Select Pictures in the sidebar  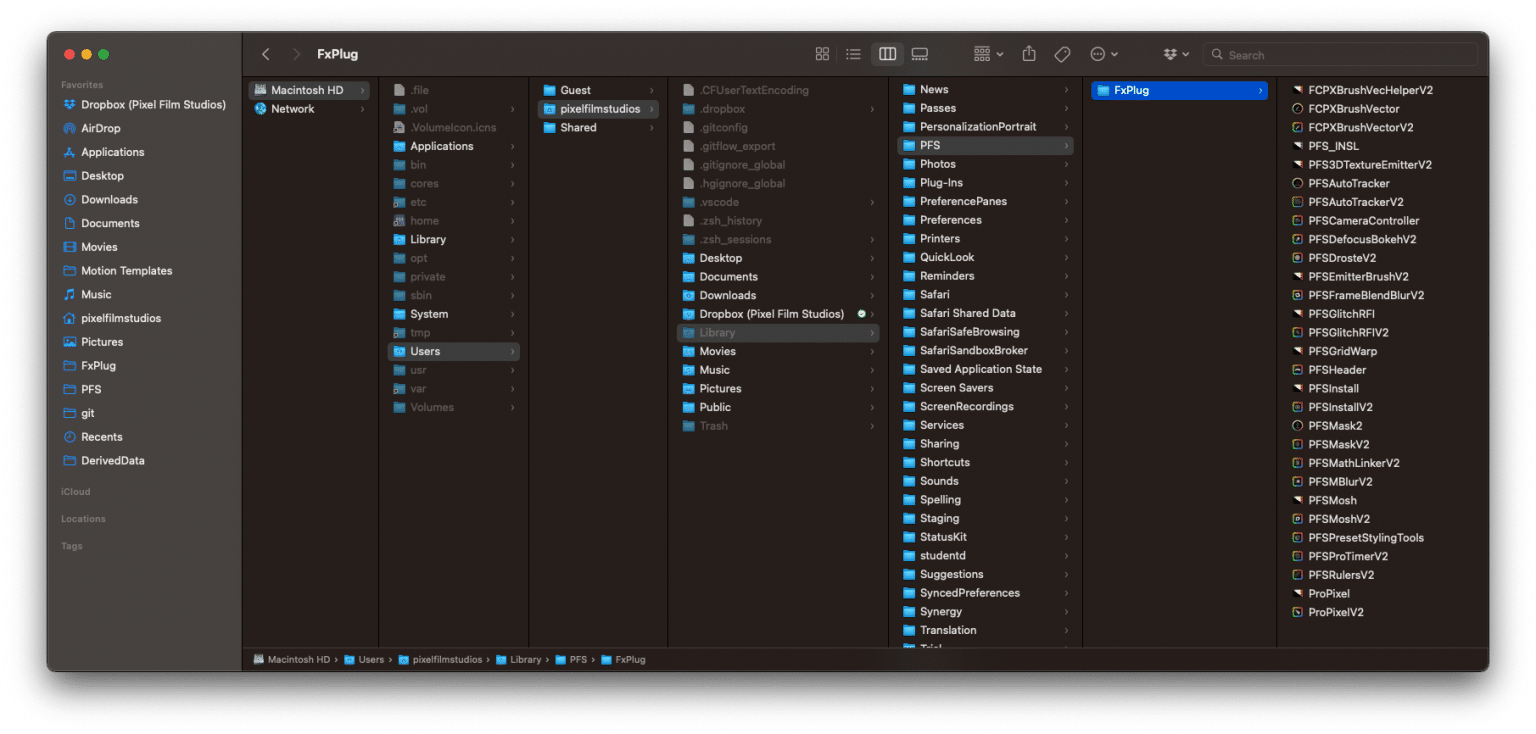93,342
